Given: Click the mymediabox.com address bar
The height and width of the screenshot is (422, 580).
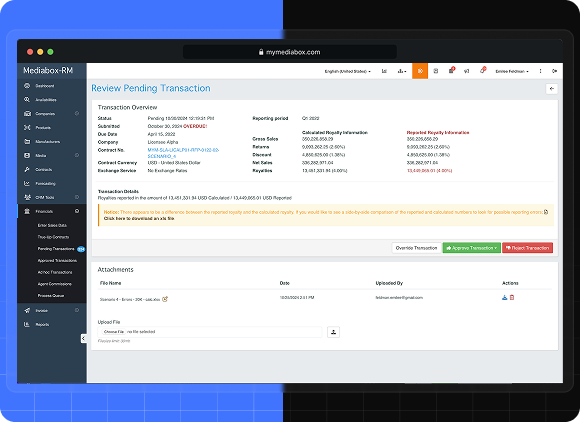Looking at the screenshot, I should 290,52.
